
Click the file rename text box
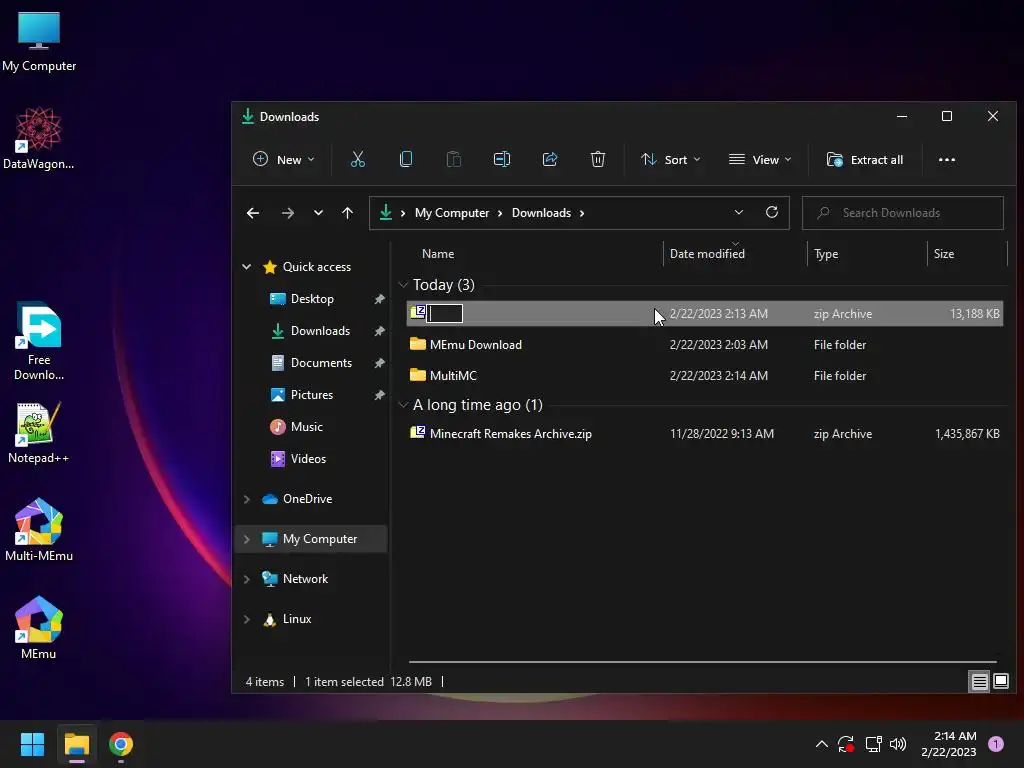tap(445, 313)
